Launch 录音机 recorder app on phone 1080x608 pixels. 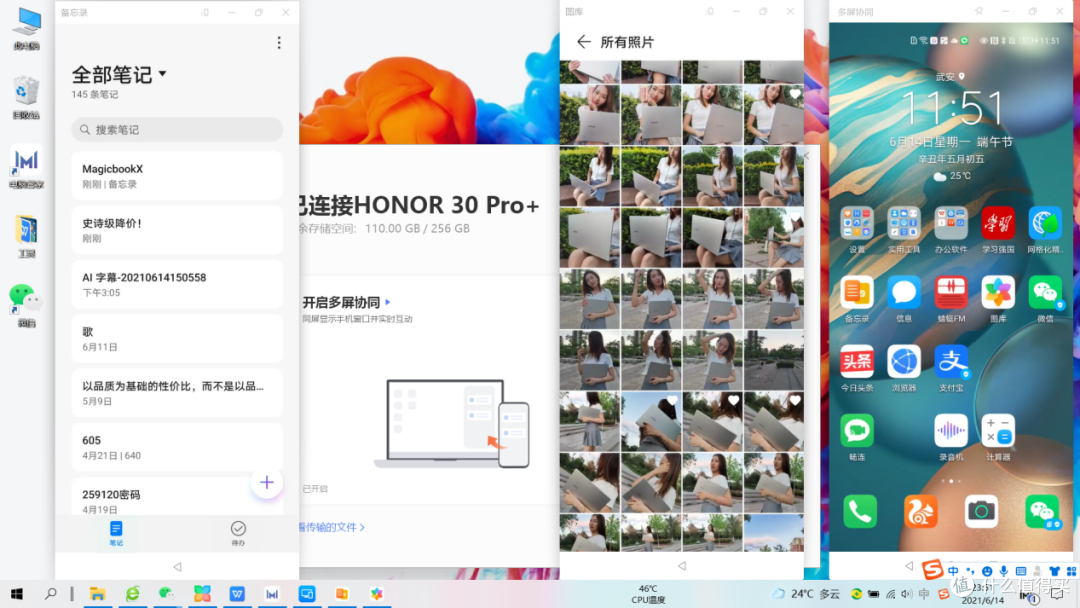[951, 437]
